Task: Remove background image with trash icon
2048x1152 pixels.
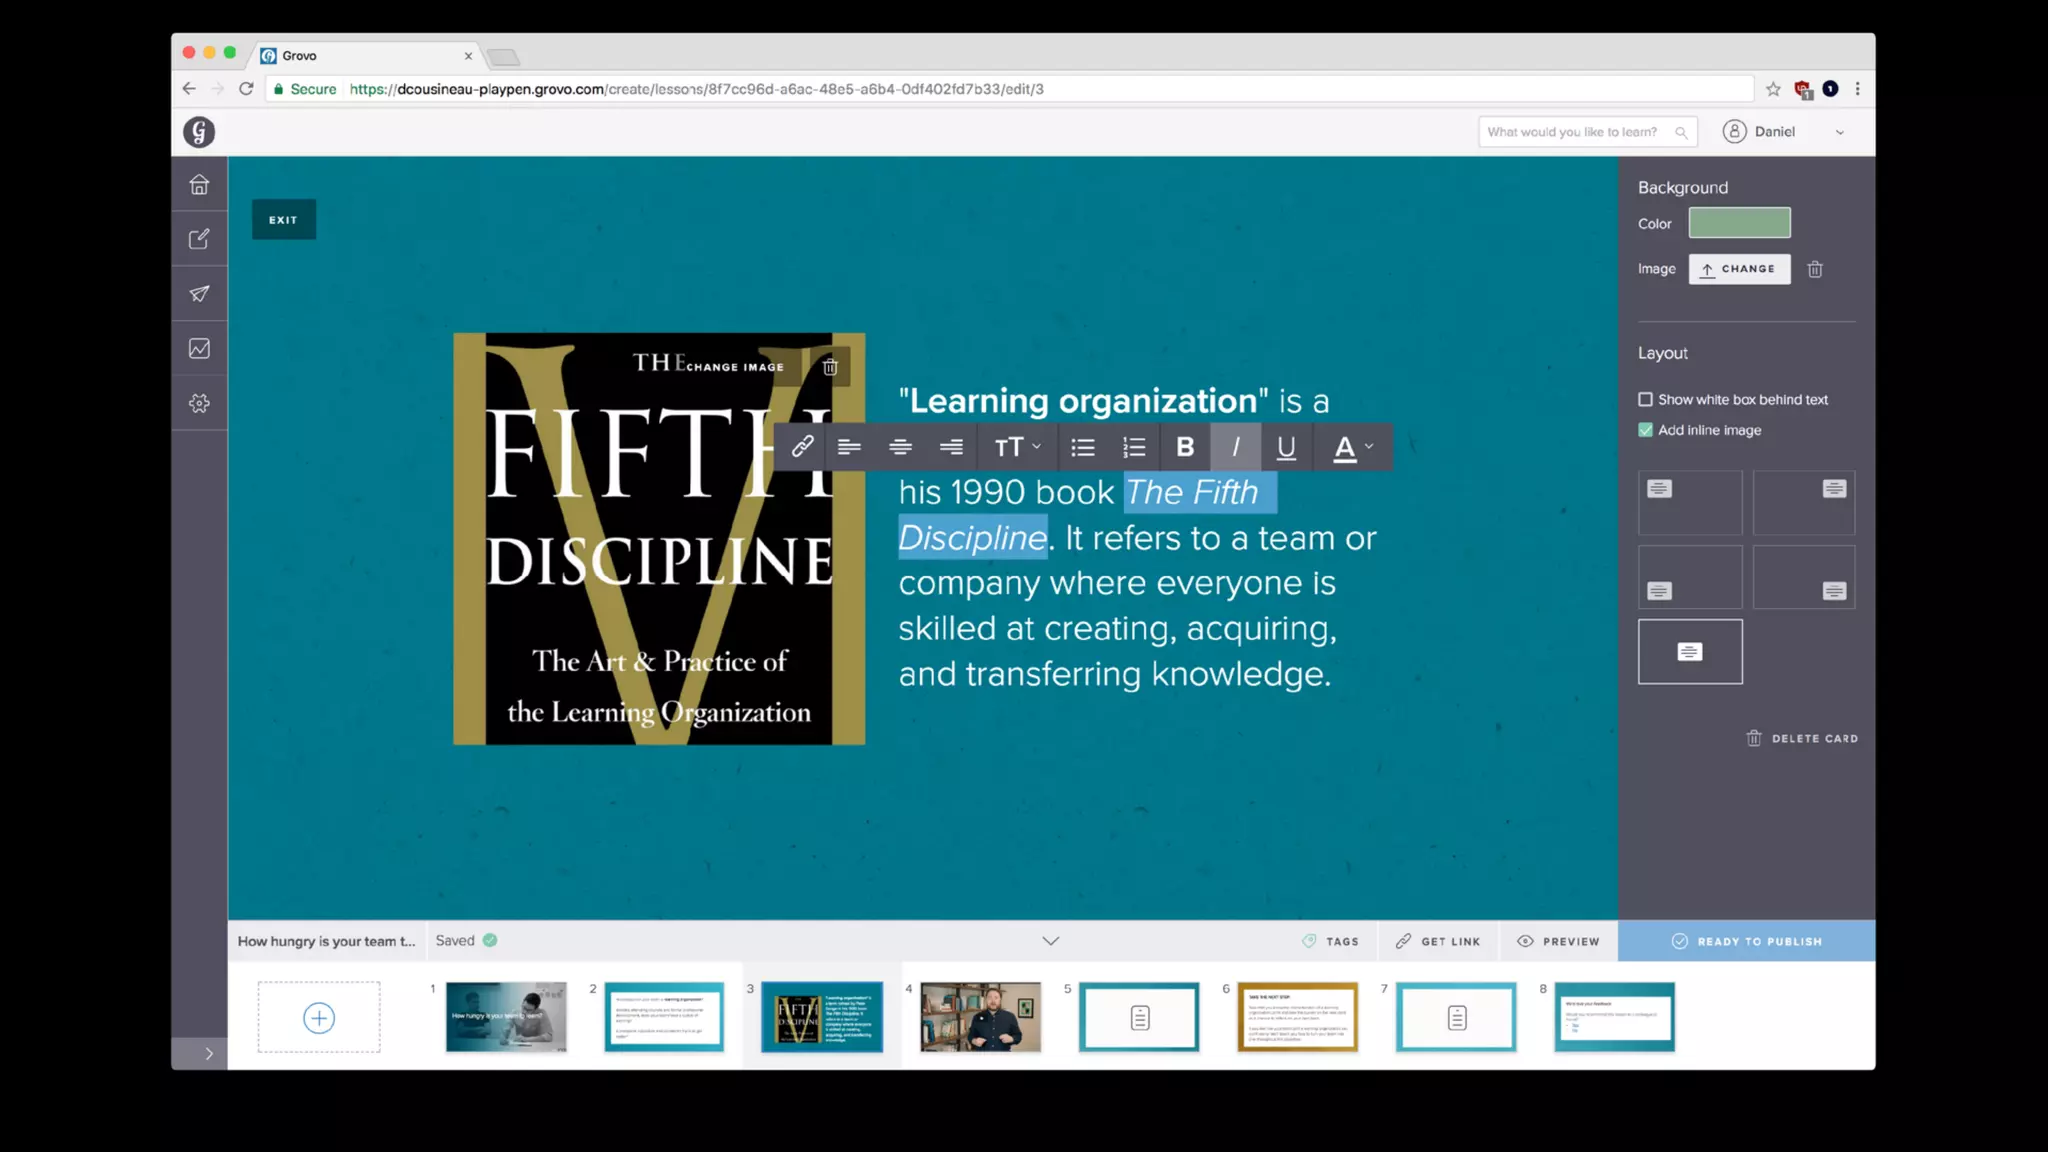Action: tap(1815, 269)
